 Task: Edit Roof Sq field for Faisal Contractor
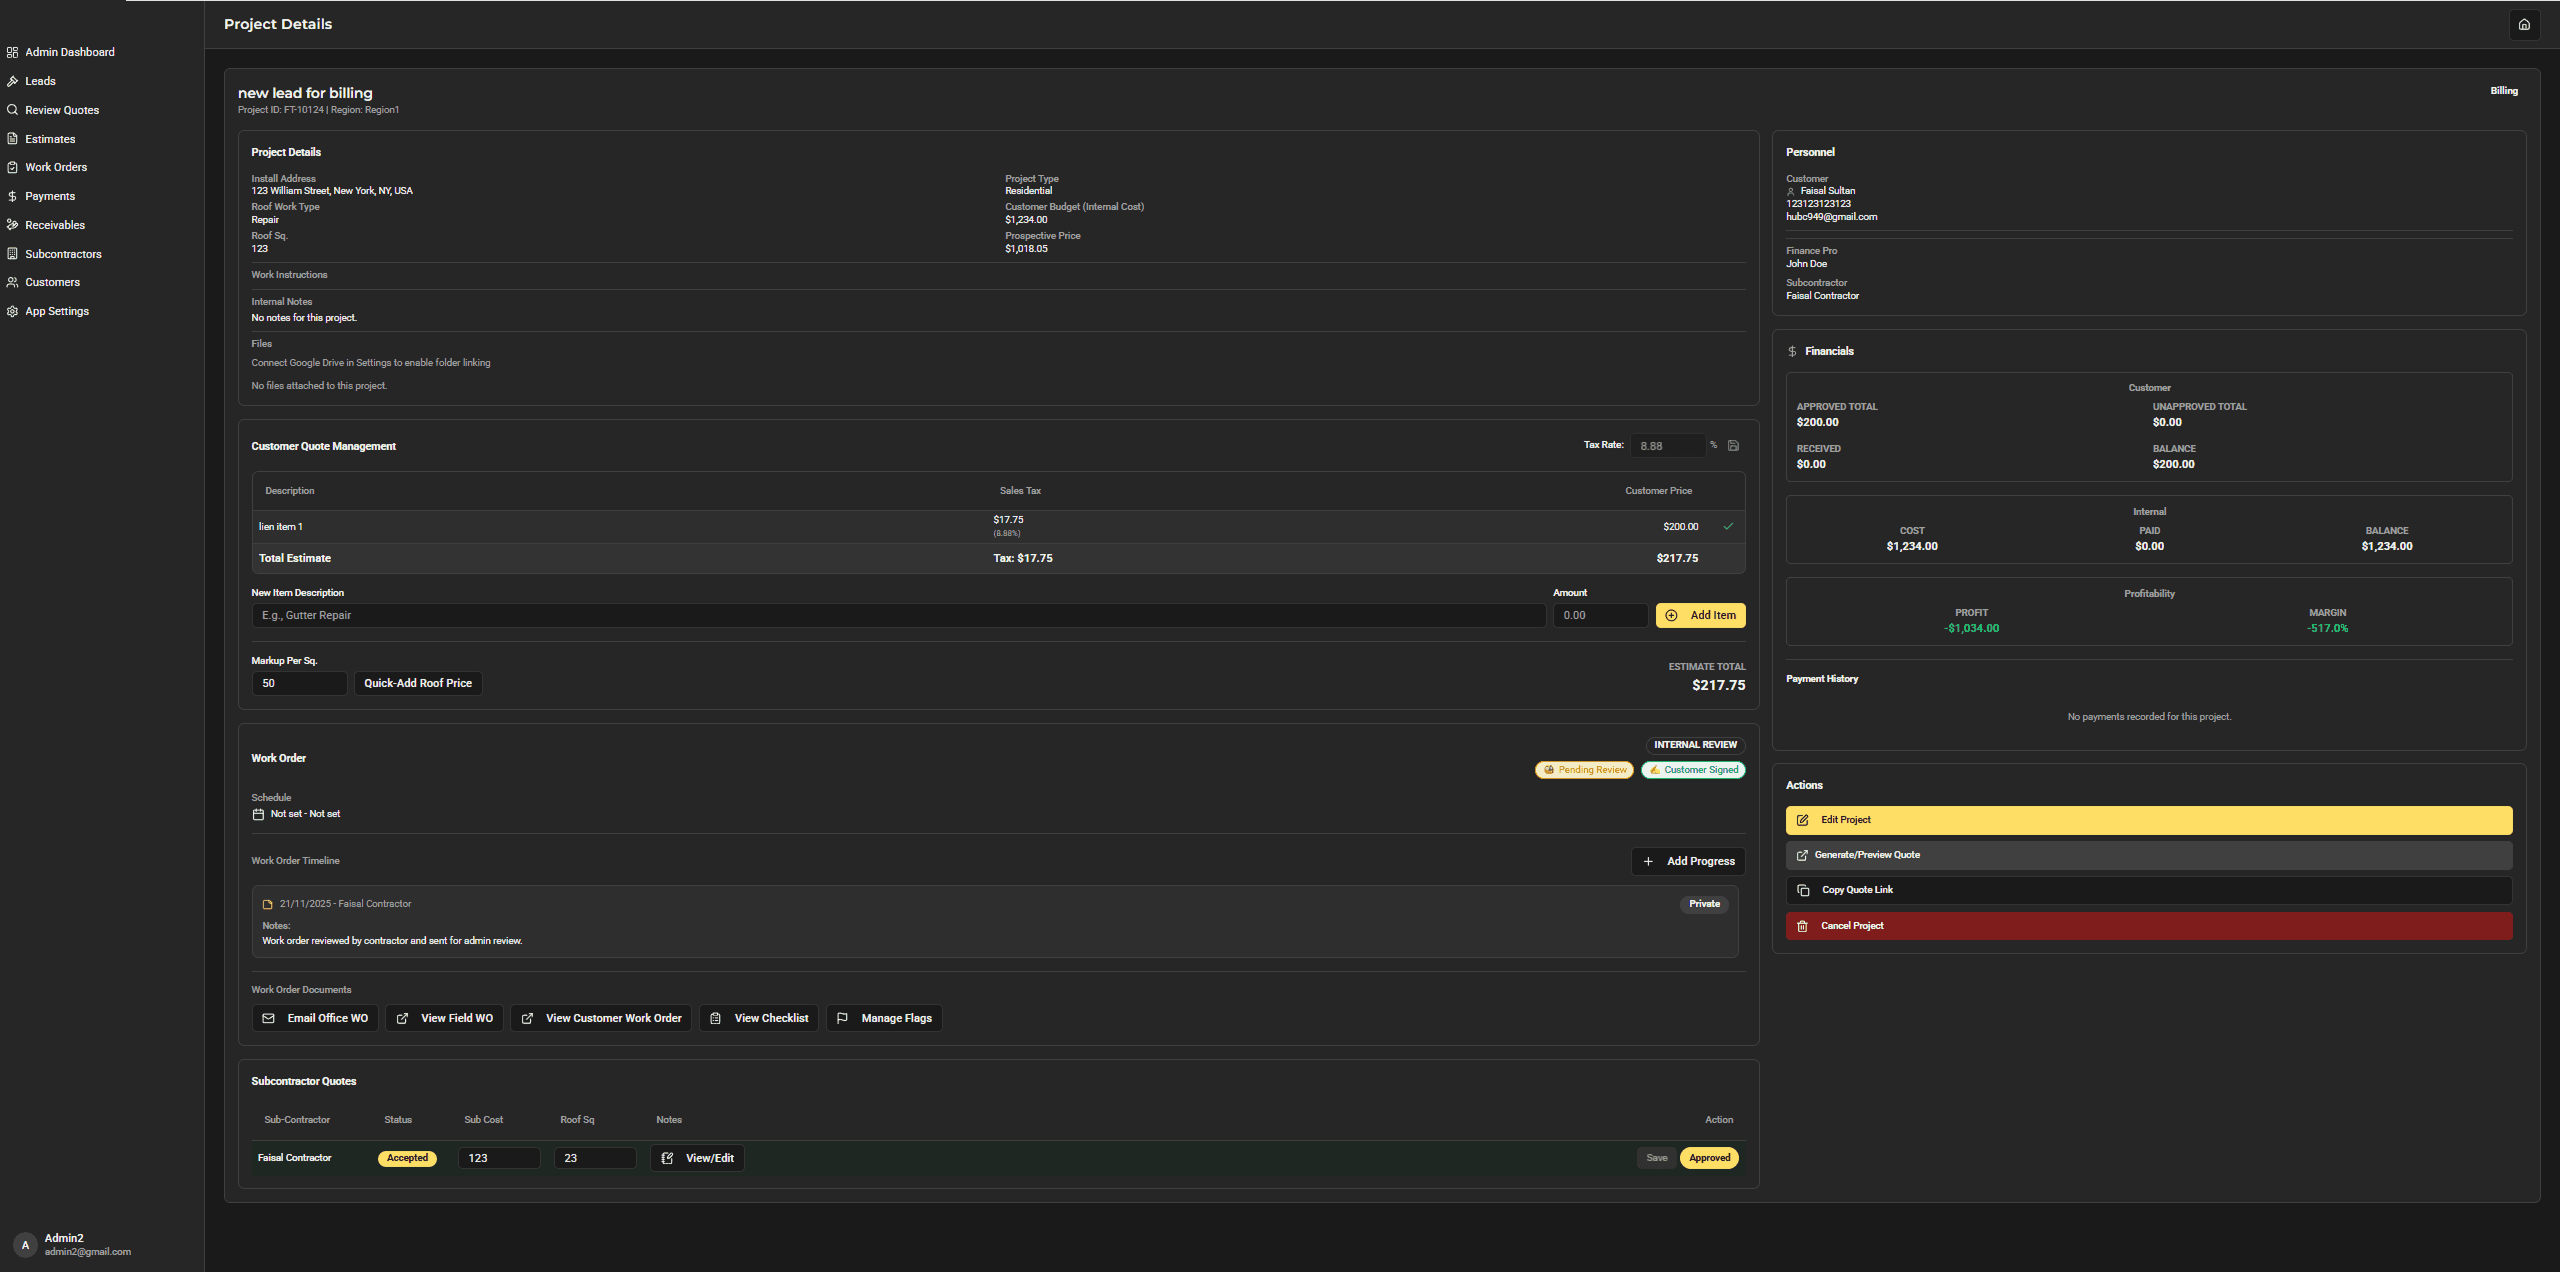pos(595,1158)
